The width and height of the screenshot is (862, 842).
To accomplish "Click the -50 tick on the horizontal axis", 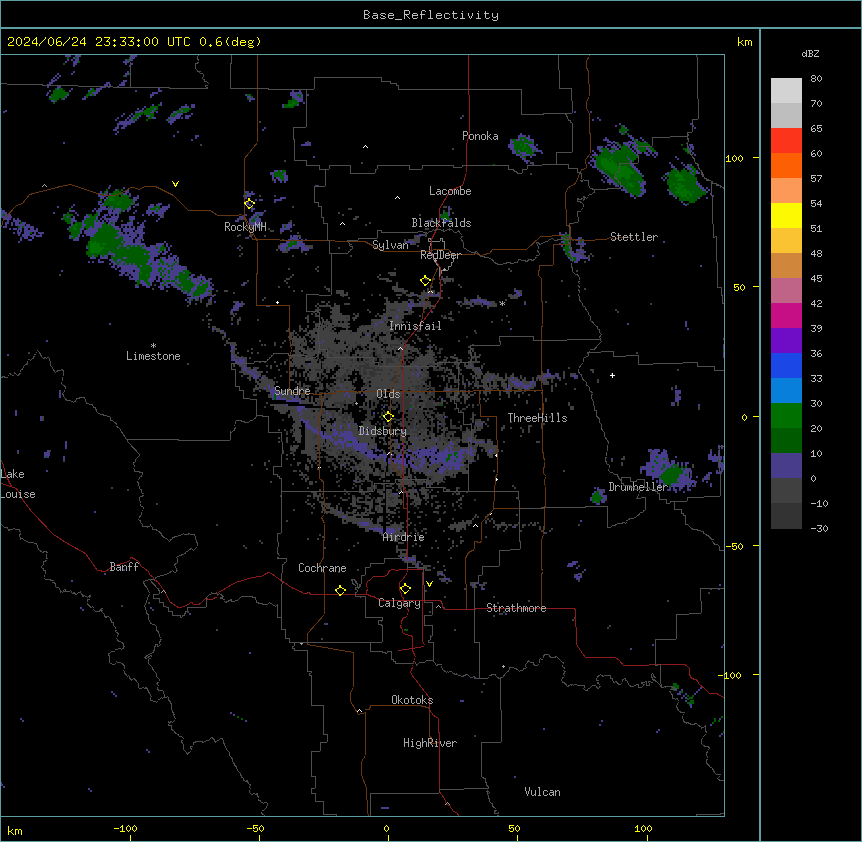I will tap(255, 828).
